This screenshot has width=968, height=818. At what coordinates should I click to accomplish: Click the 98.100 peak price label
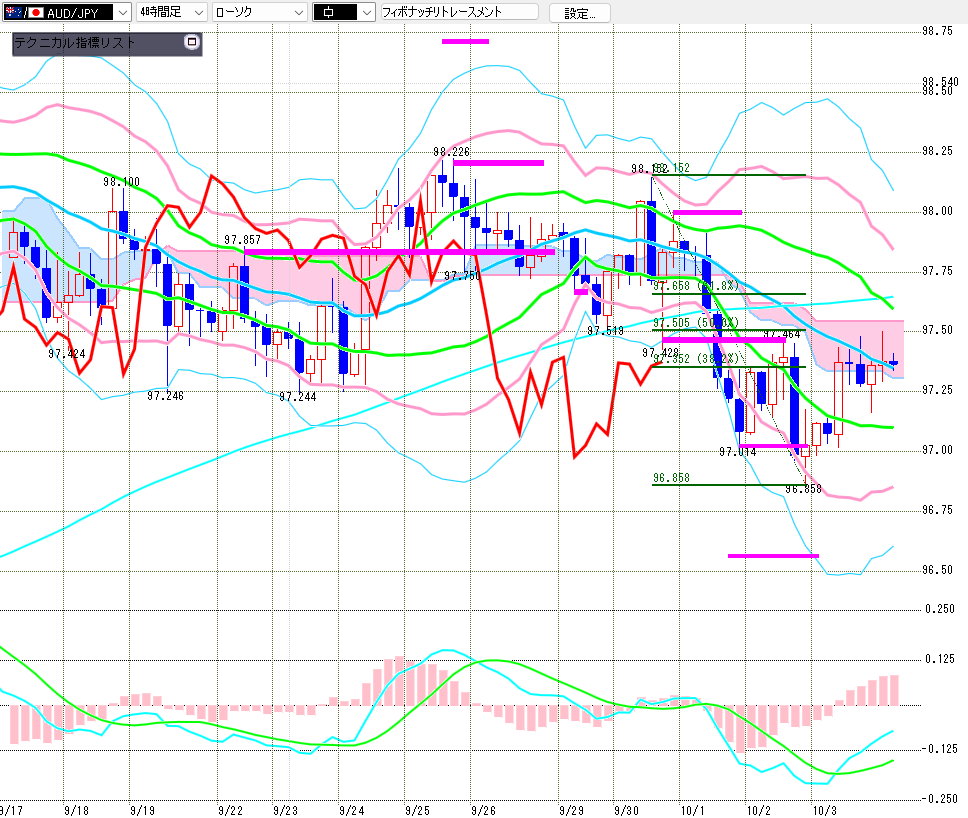(121, 182)
